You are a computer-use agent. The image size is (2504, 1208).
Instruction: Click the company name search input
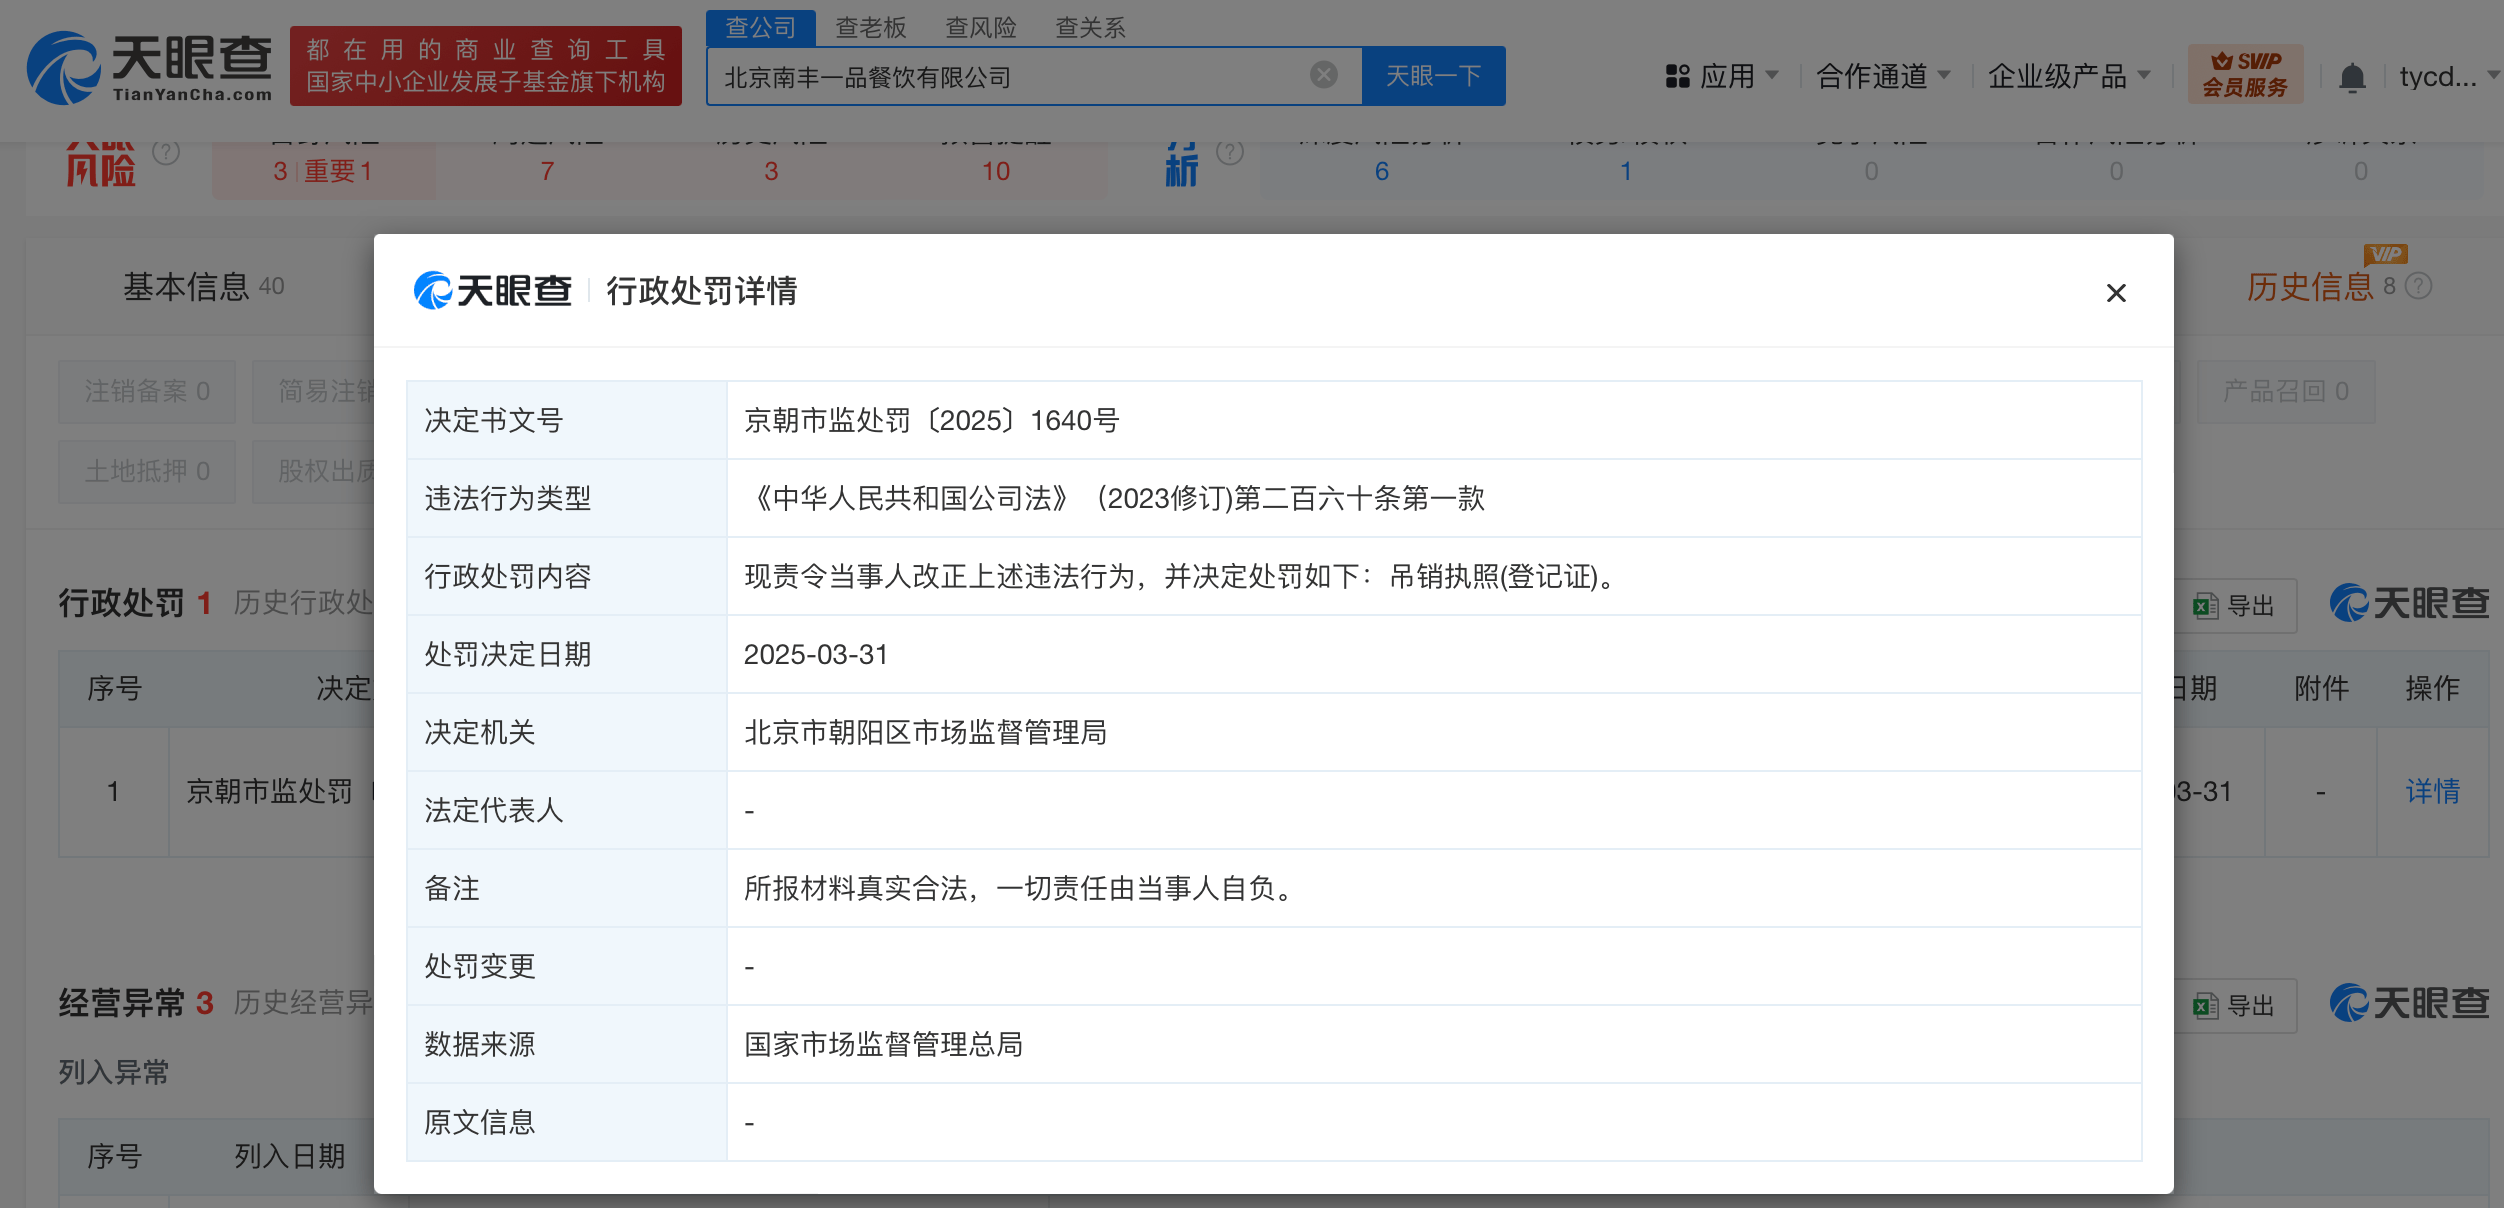point(1000,77)
